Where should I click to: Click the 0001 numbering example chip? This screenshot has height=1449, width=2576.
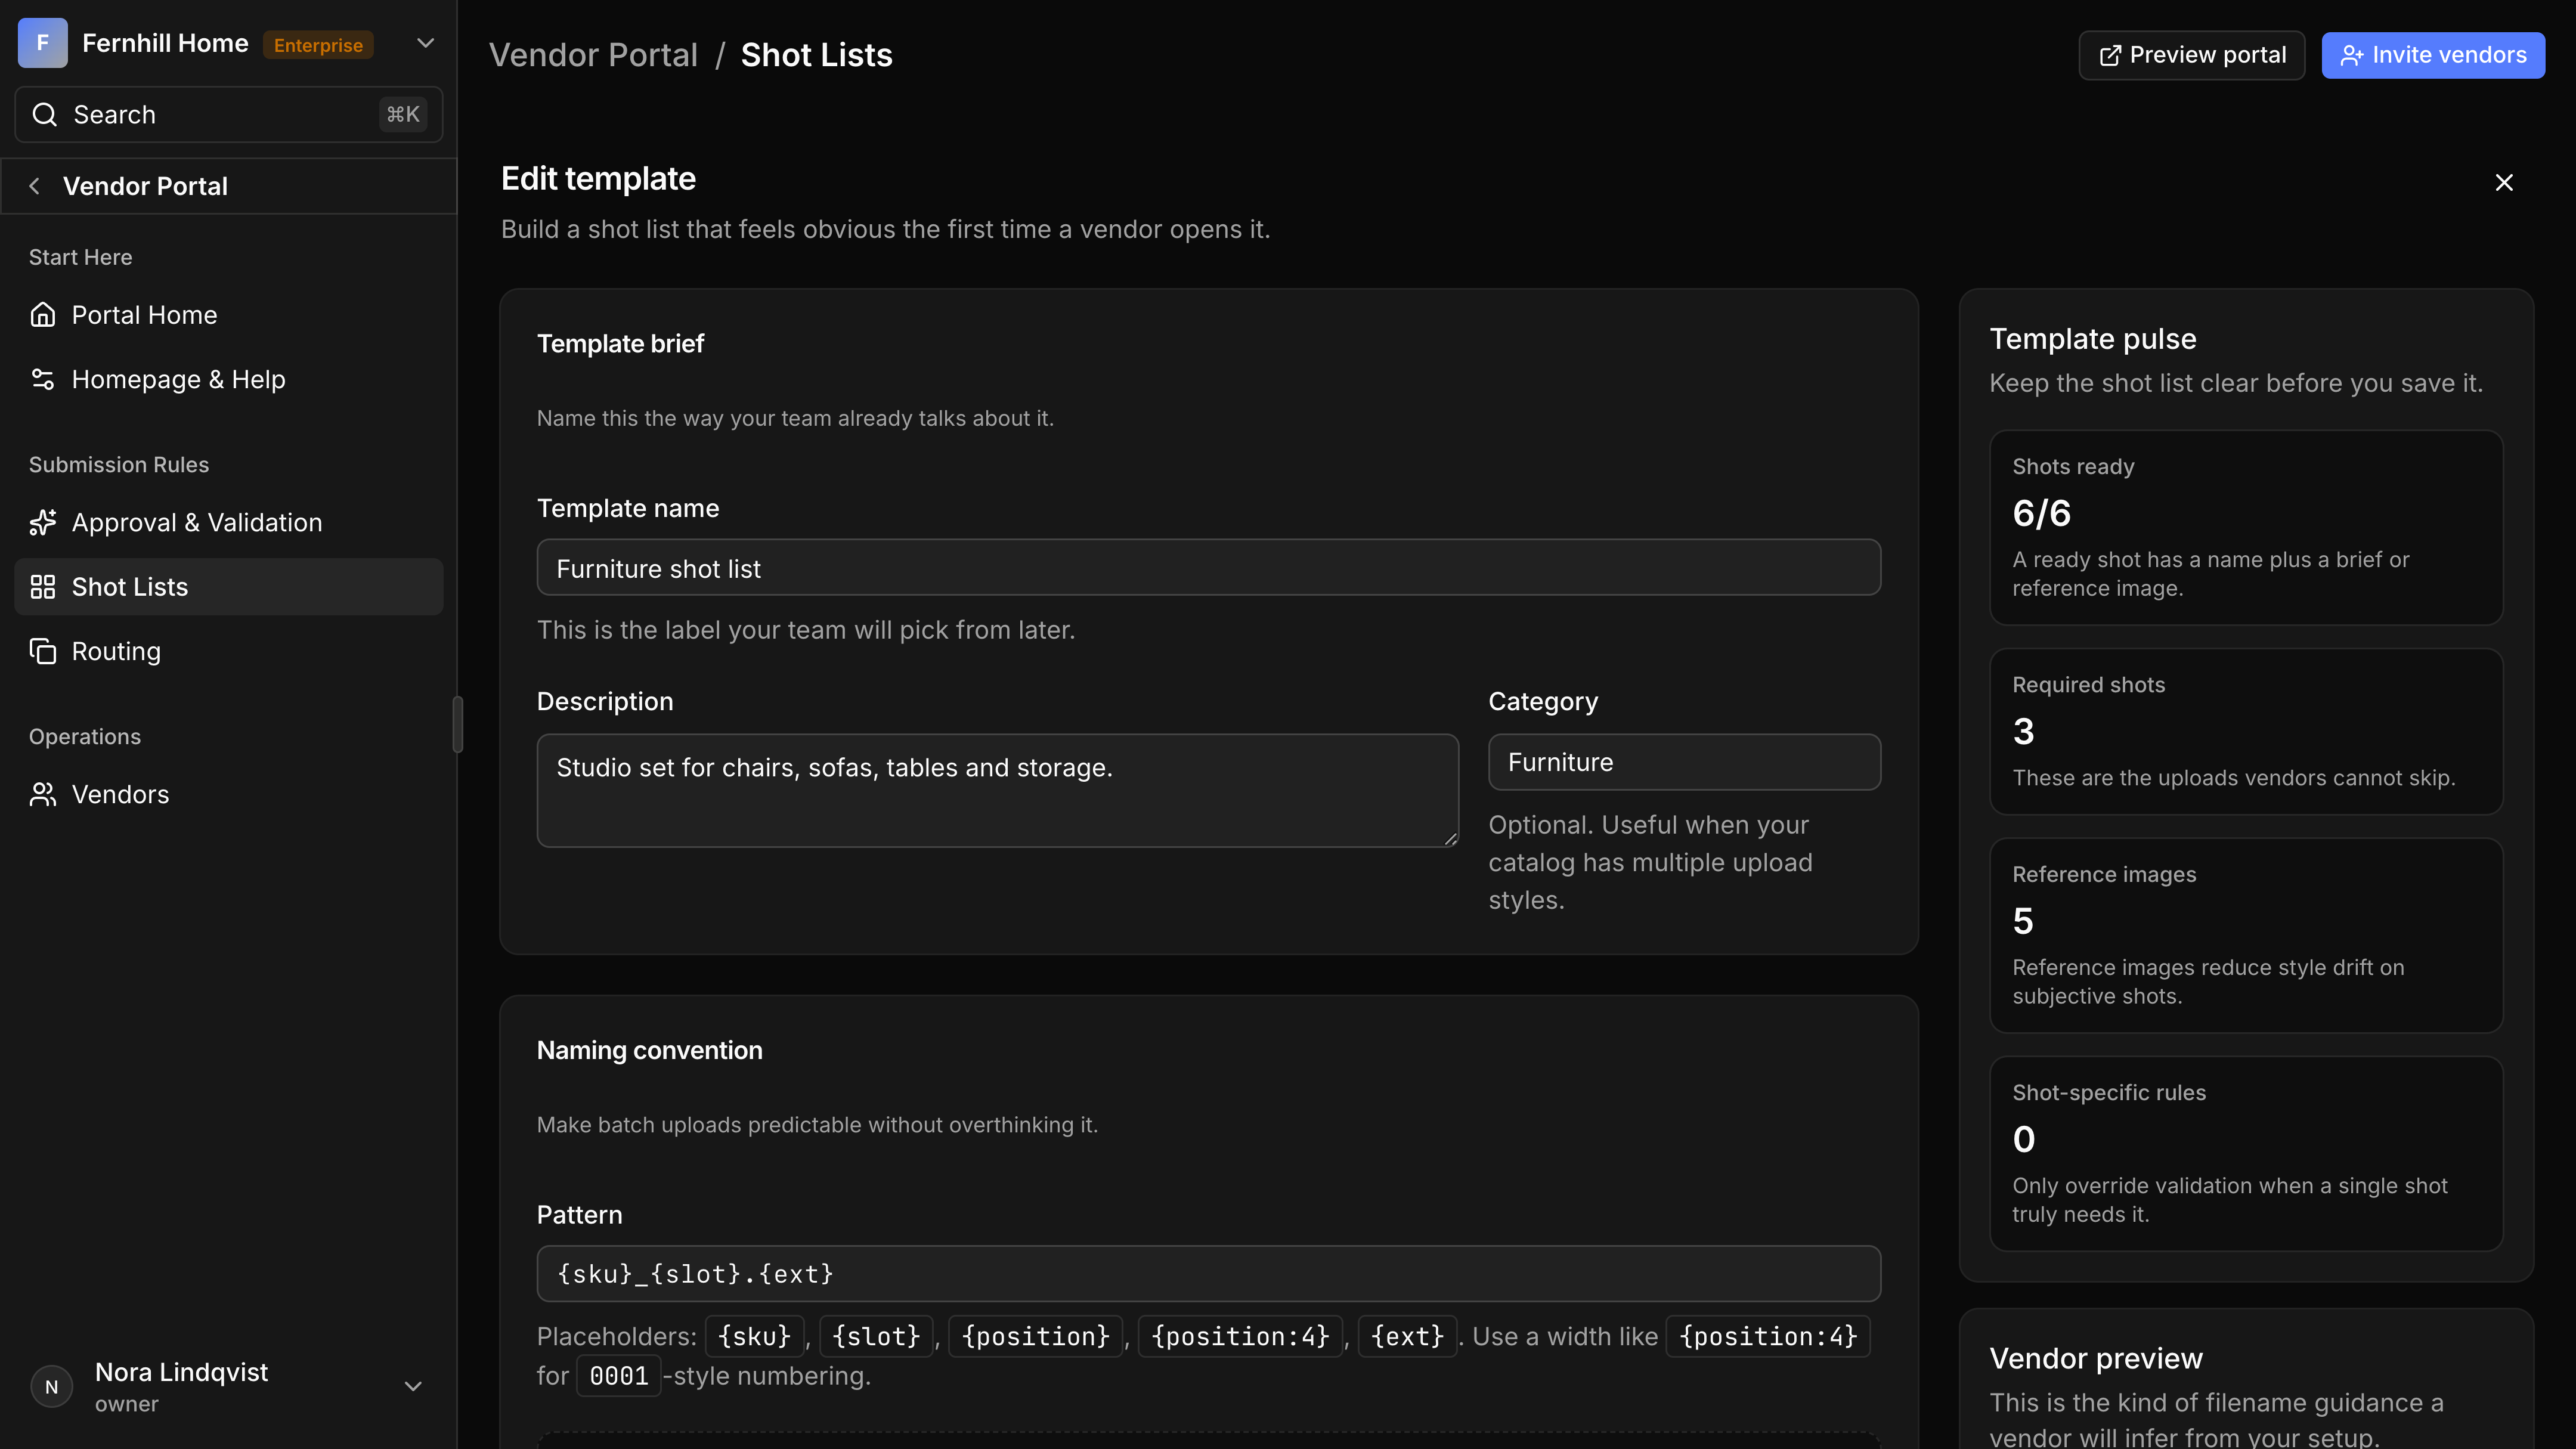click(619, 1376)
